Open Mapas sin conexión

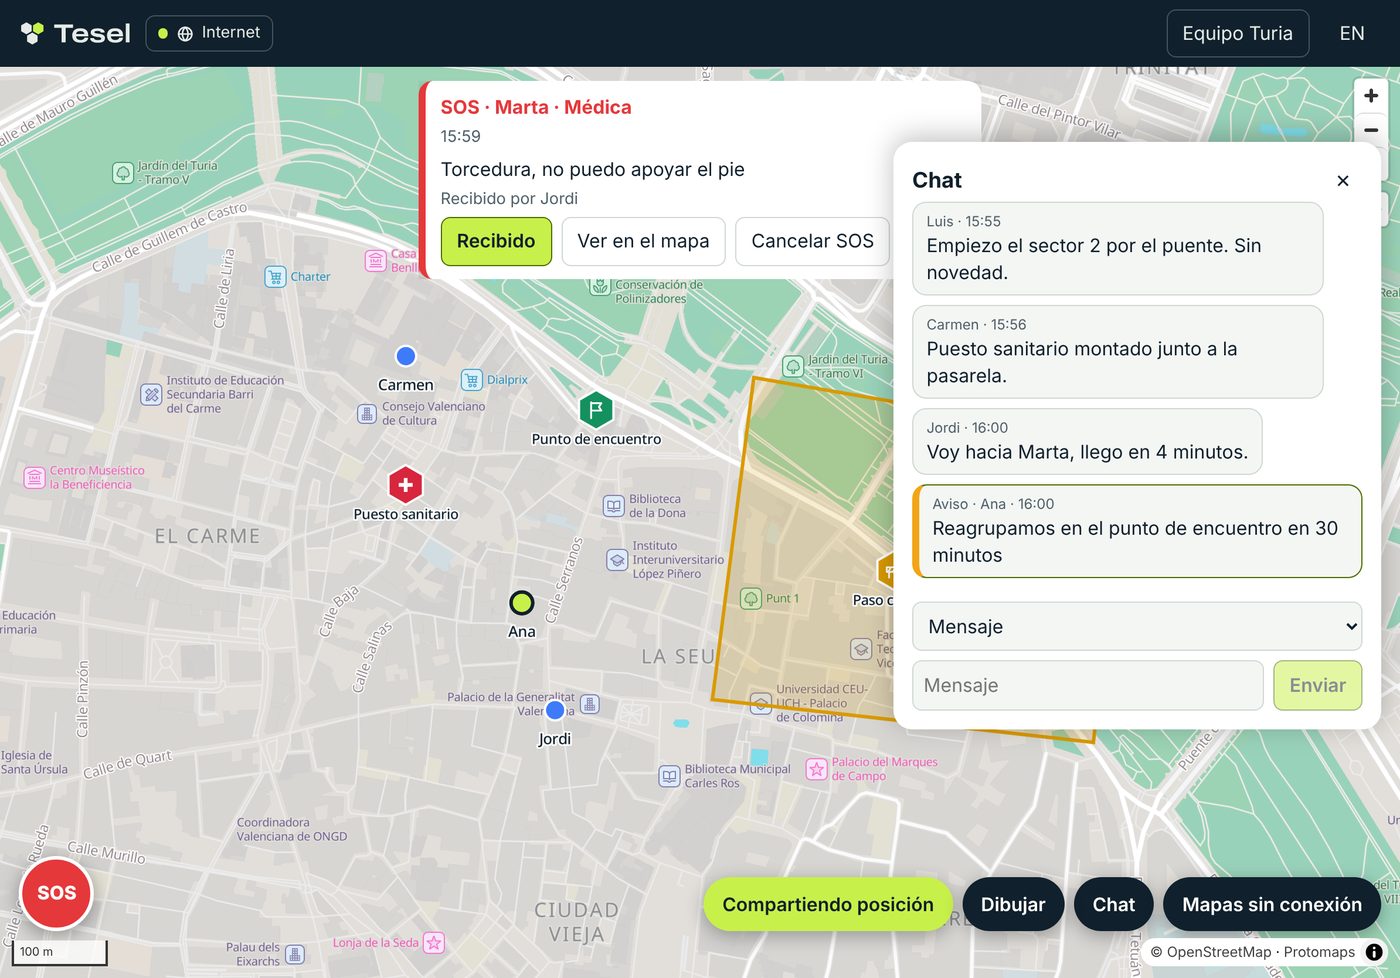point(1272,904)
